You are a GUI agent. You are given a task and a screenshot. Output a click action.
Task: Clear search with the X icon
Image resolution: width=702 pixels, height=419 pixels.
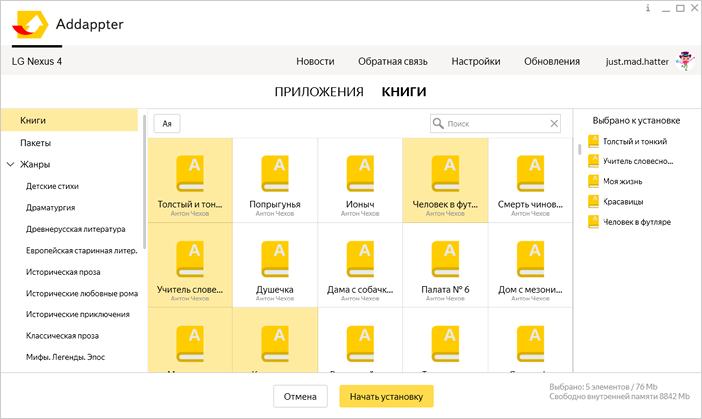pos(555,124)
